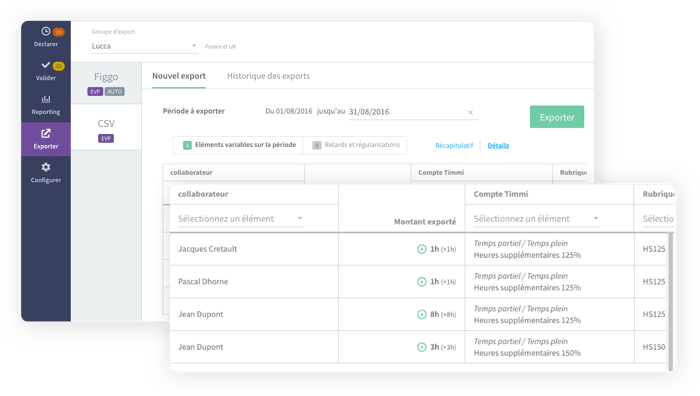Select Eléments variables sur la période

point(239,145)
